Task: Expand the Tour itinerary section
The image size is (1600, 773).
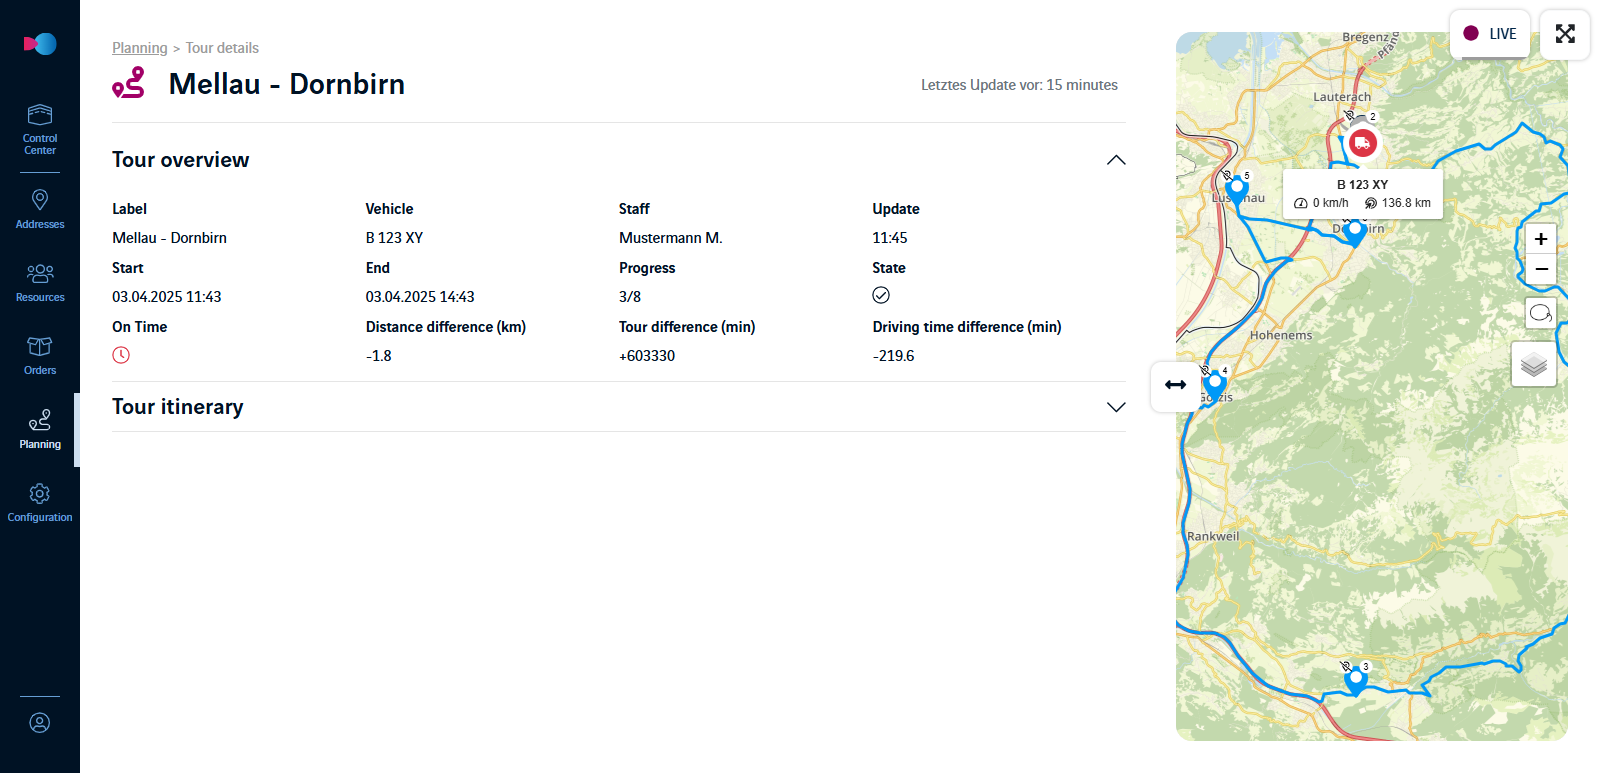Action: (1116, 407)
